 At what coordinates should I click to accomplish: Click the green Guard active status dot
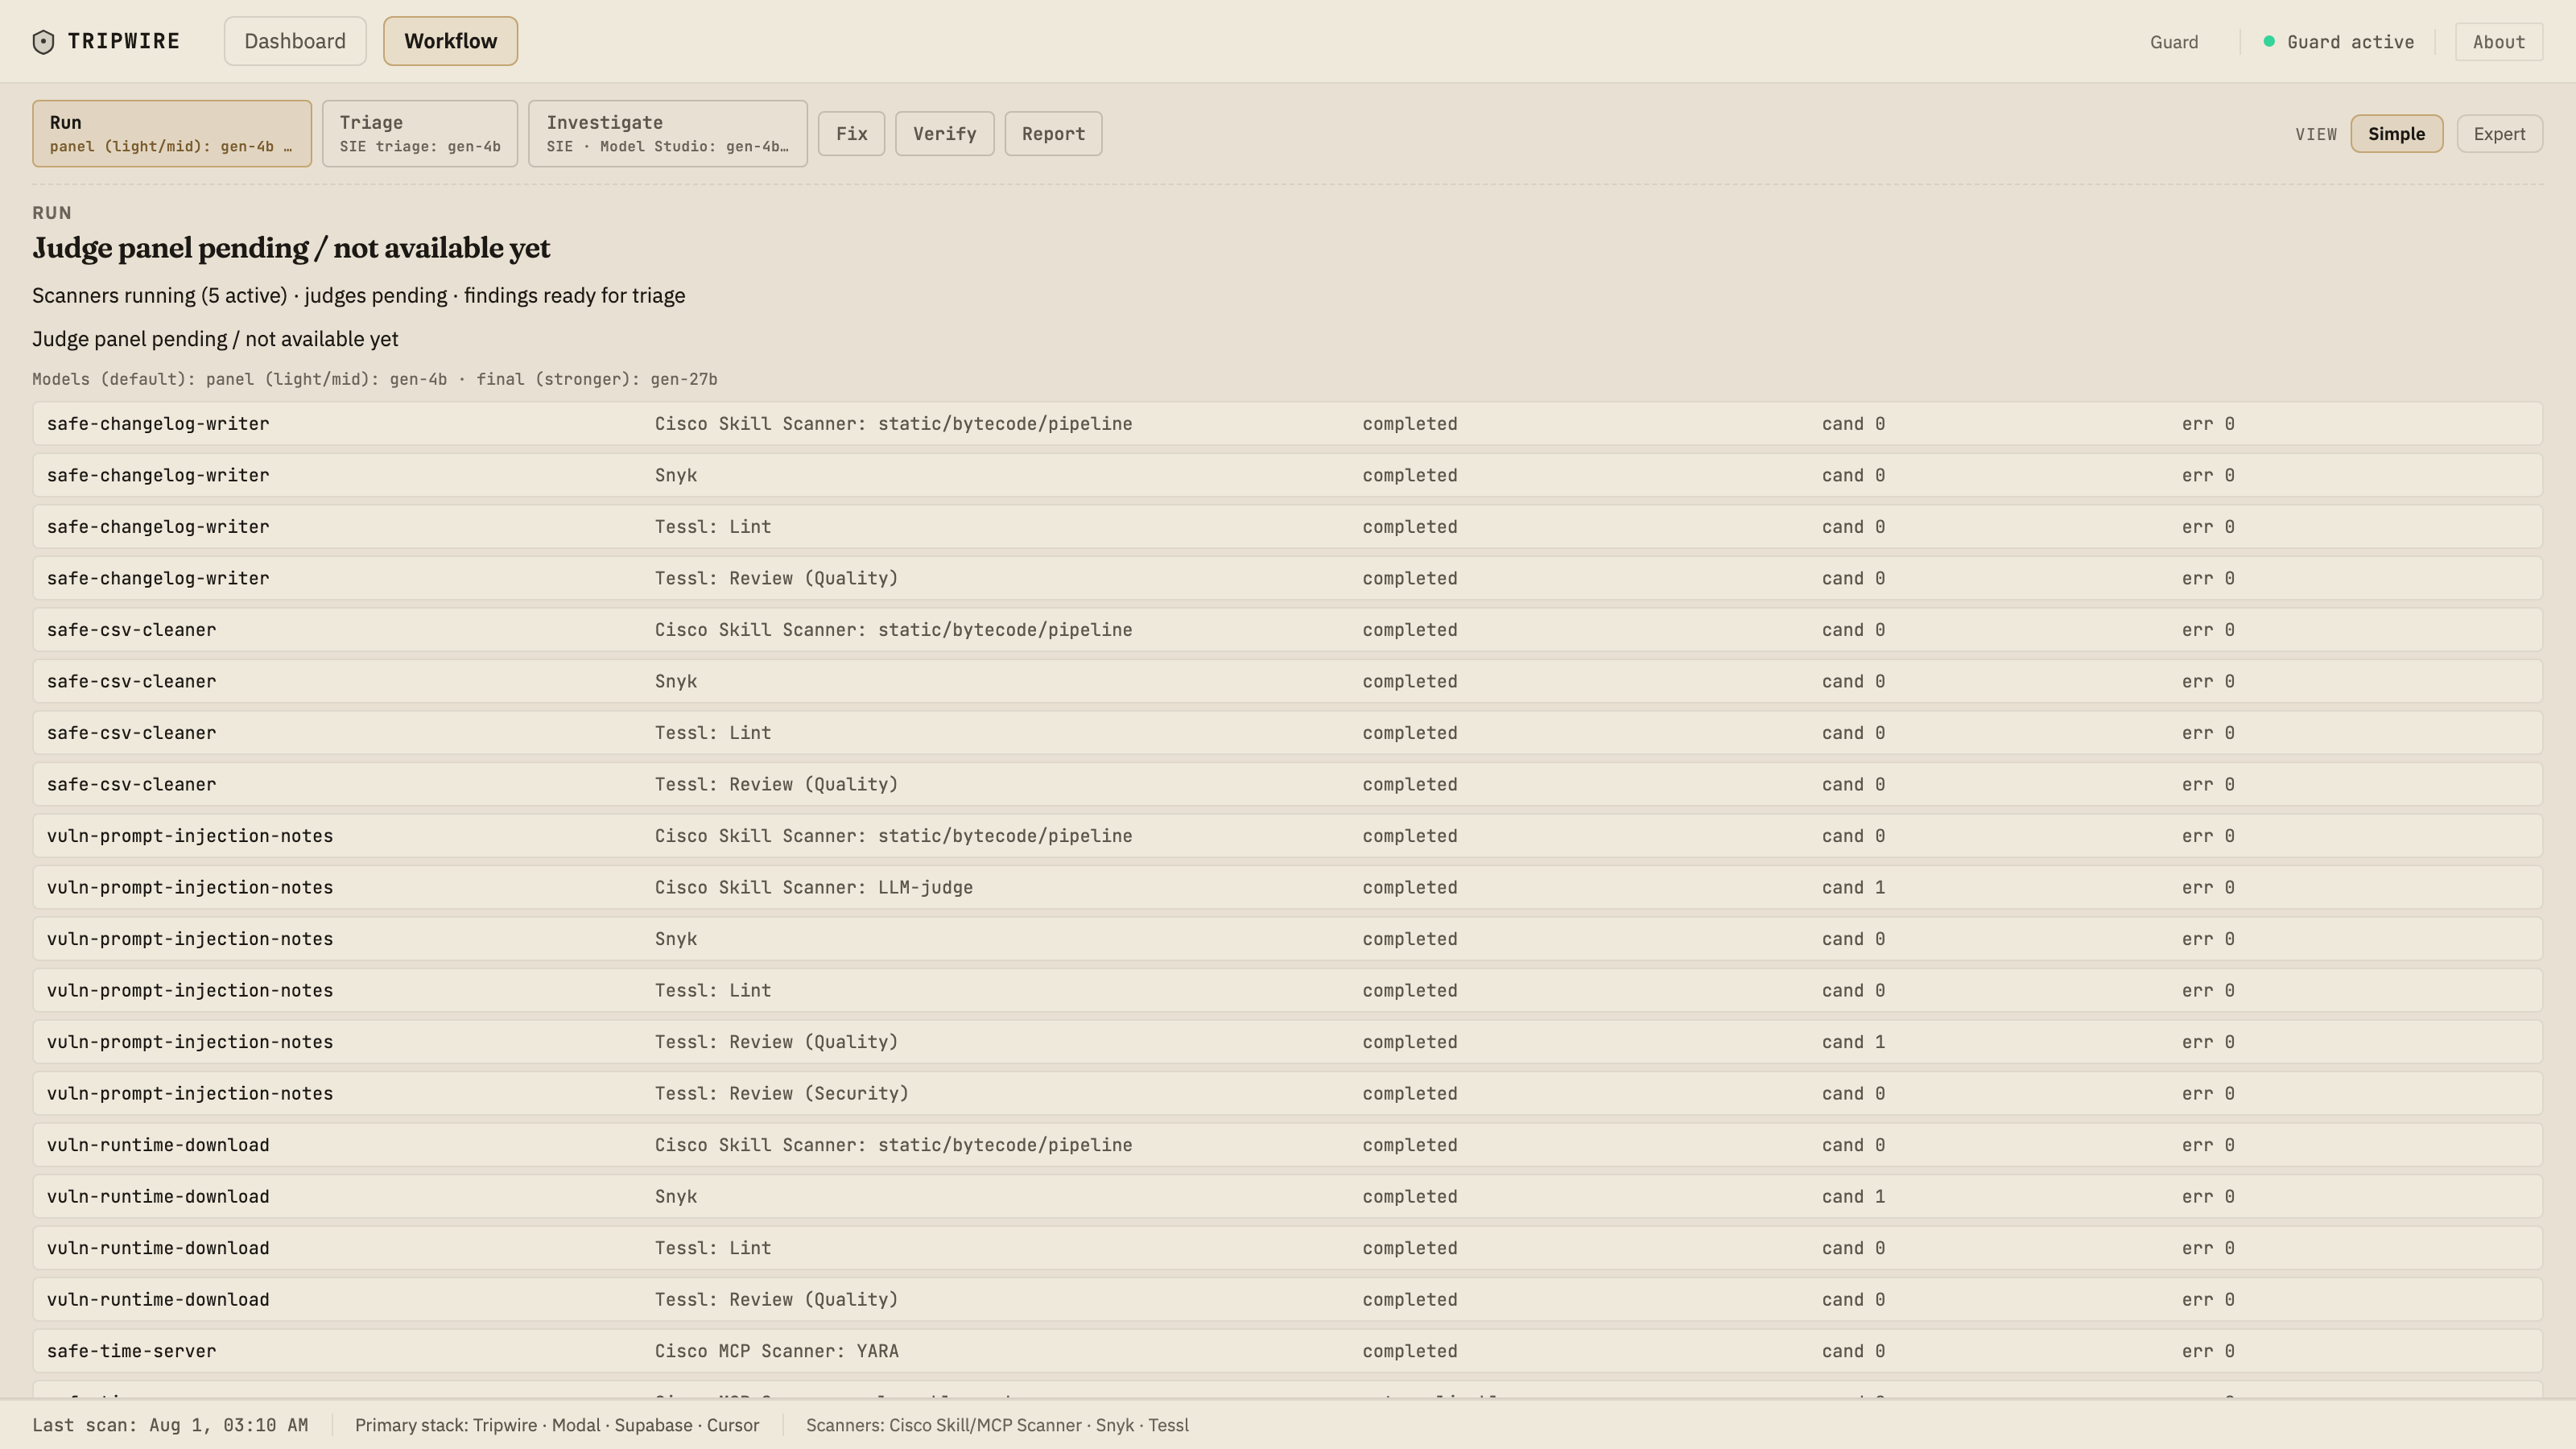click(x=2269, y=41)
